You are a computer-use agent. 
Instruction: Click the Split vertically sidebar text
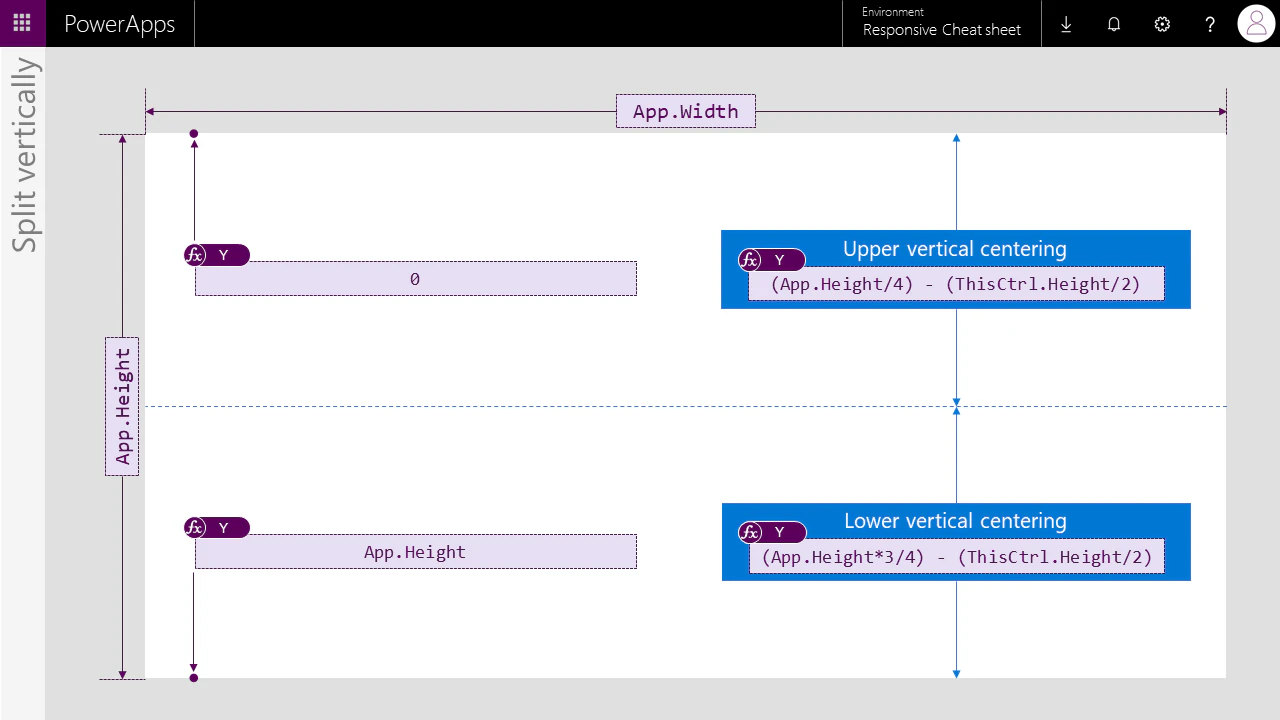[24, 155]
